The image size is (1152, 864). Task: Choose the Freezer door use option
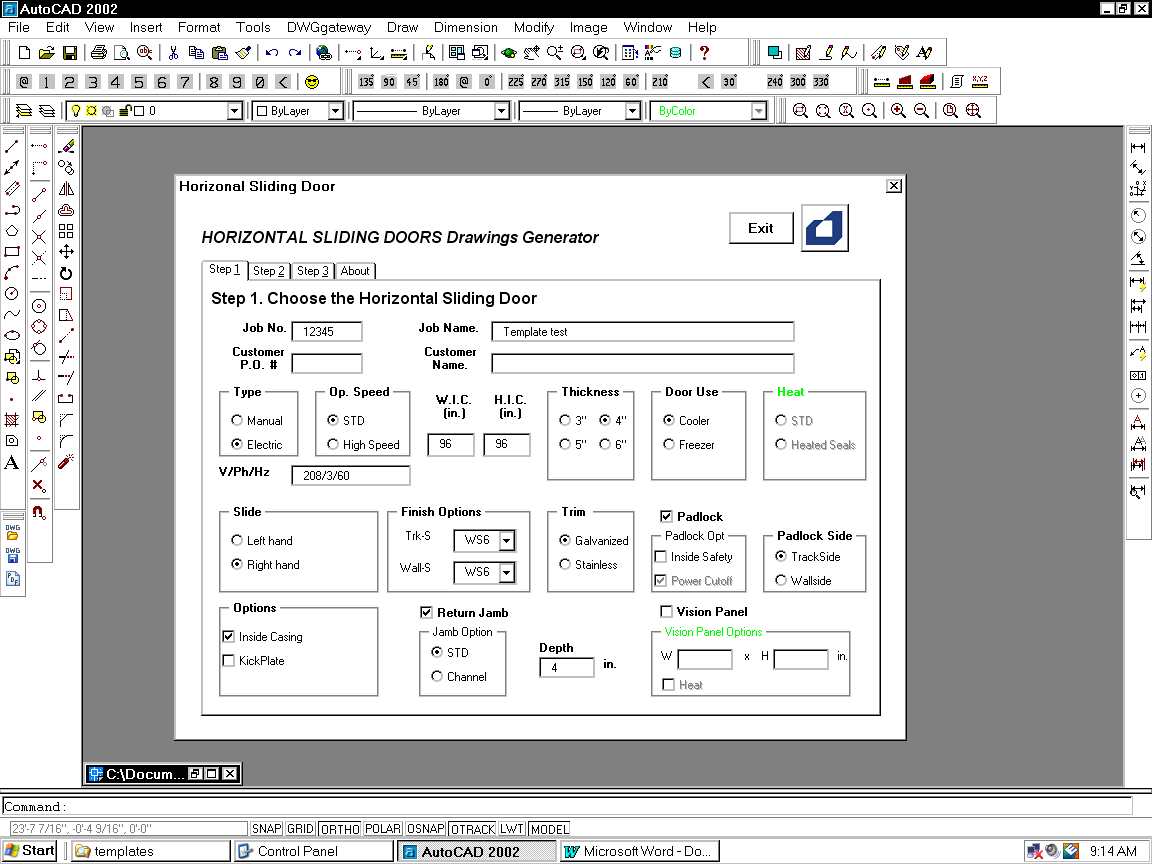[x=669, y=445]
